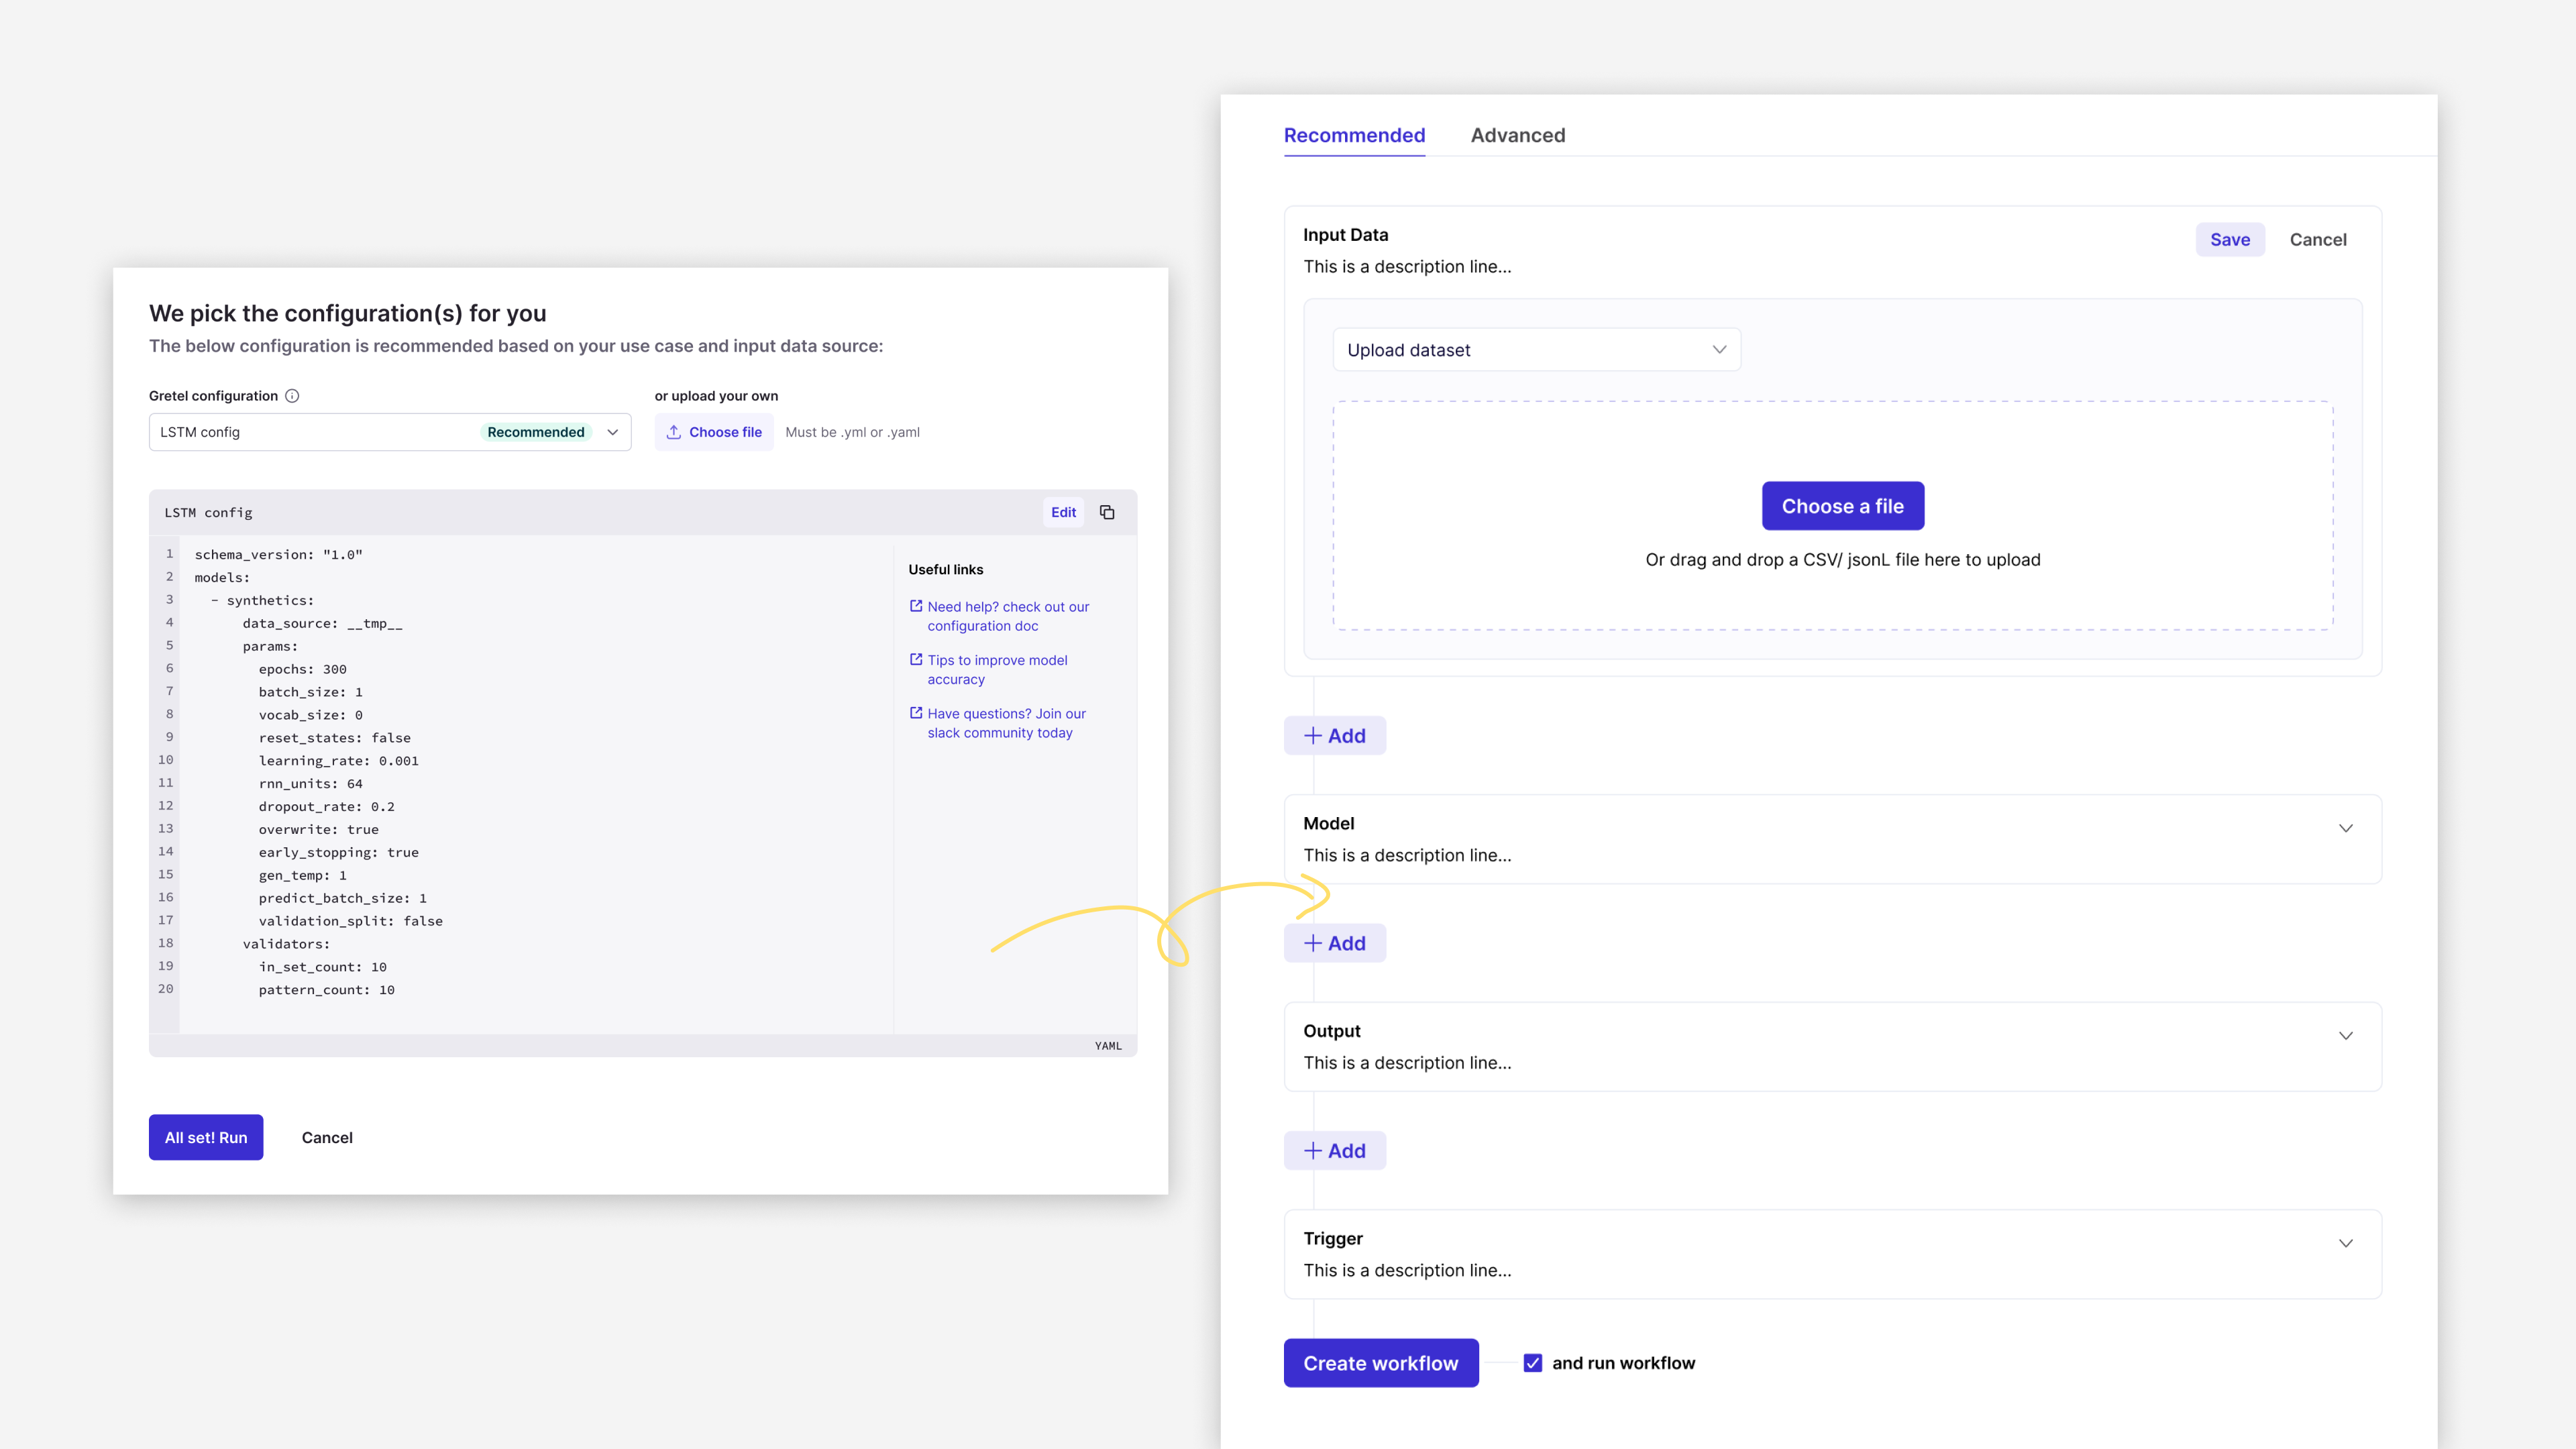The height and width of the screenshot is (1449, 2576).
Task: Click the upload icon on Choose file button
Action: [674, 432]
